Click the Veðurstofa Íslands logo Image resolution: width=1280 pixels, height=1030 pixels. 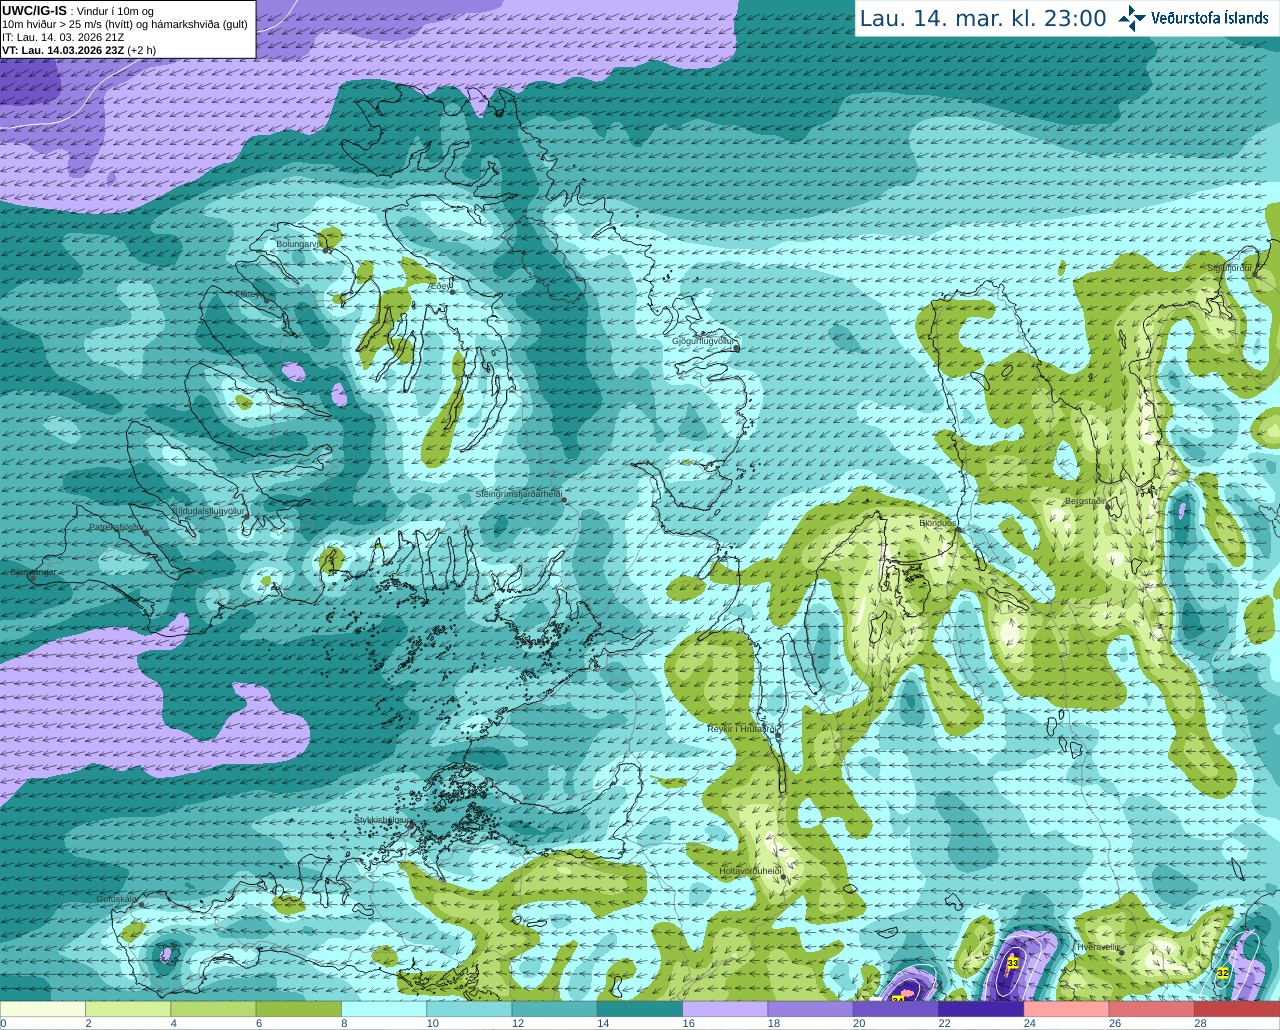point(1193,18)
